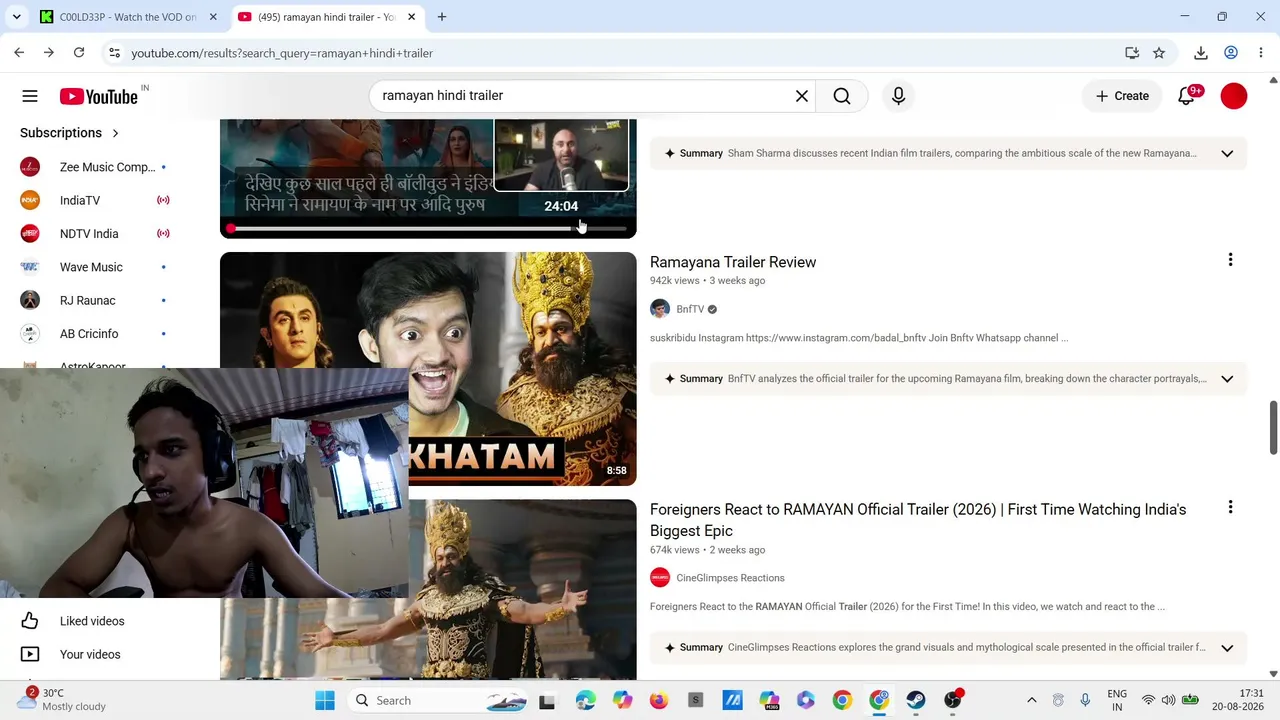Open the Windows taskbar Search box

[439, 700]
